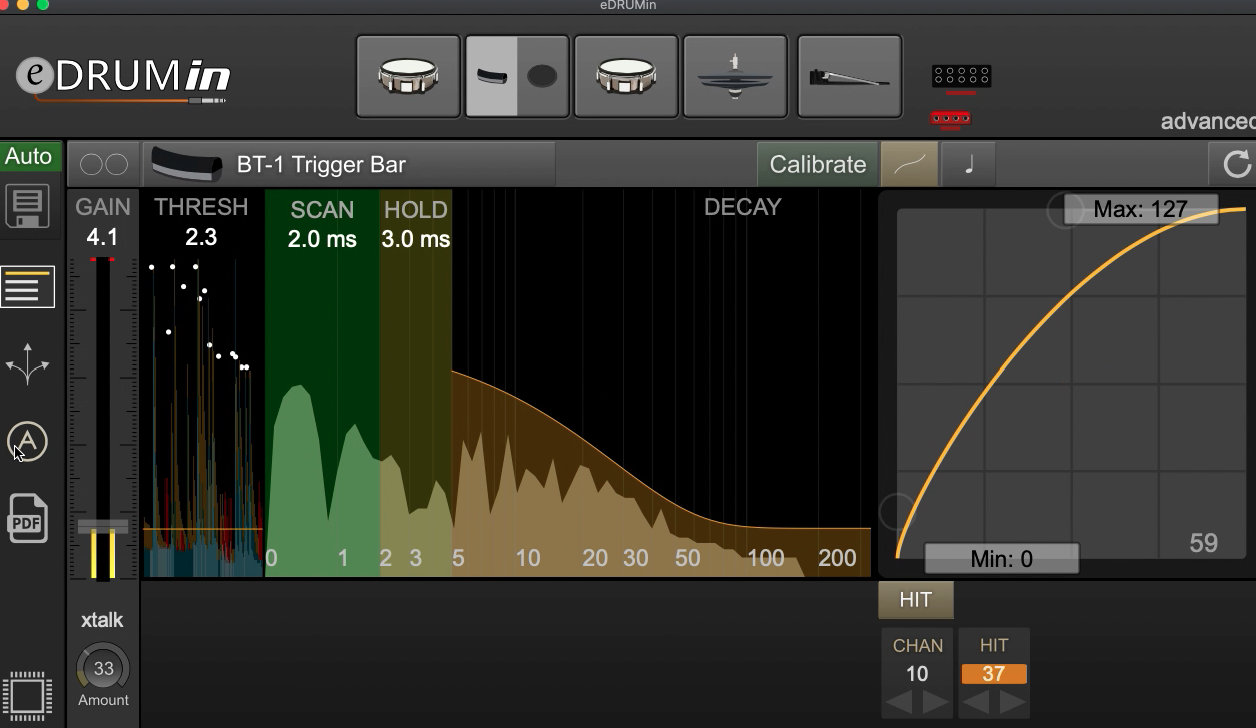The image size is (1256, 728).
Task: Open the red device connection icon
Action: pos(950,119)
